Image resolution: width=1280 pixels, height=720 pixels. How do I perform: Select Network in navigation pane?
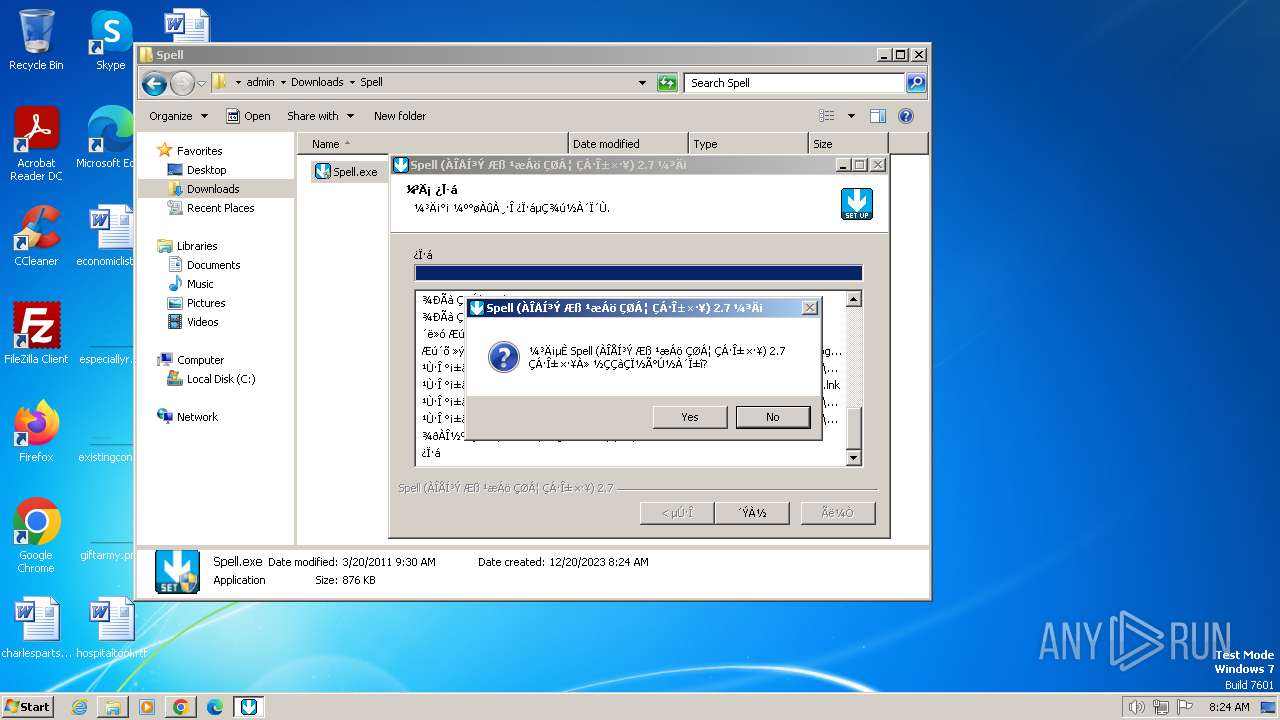(x=197, y=417)
